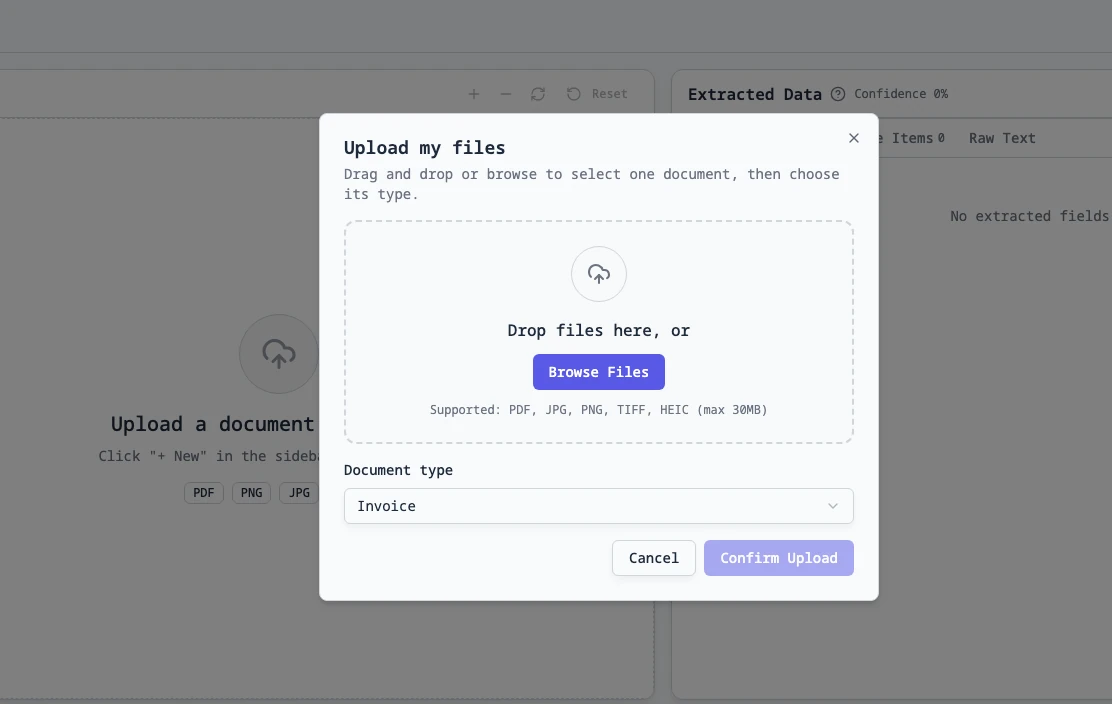
Task: Click the Reset view button
Action: coord(597,94)
